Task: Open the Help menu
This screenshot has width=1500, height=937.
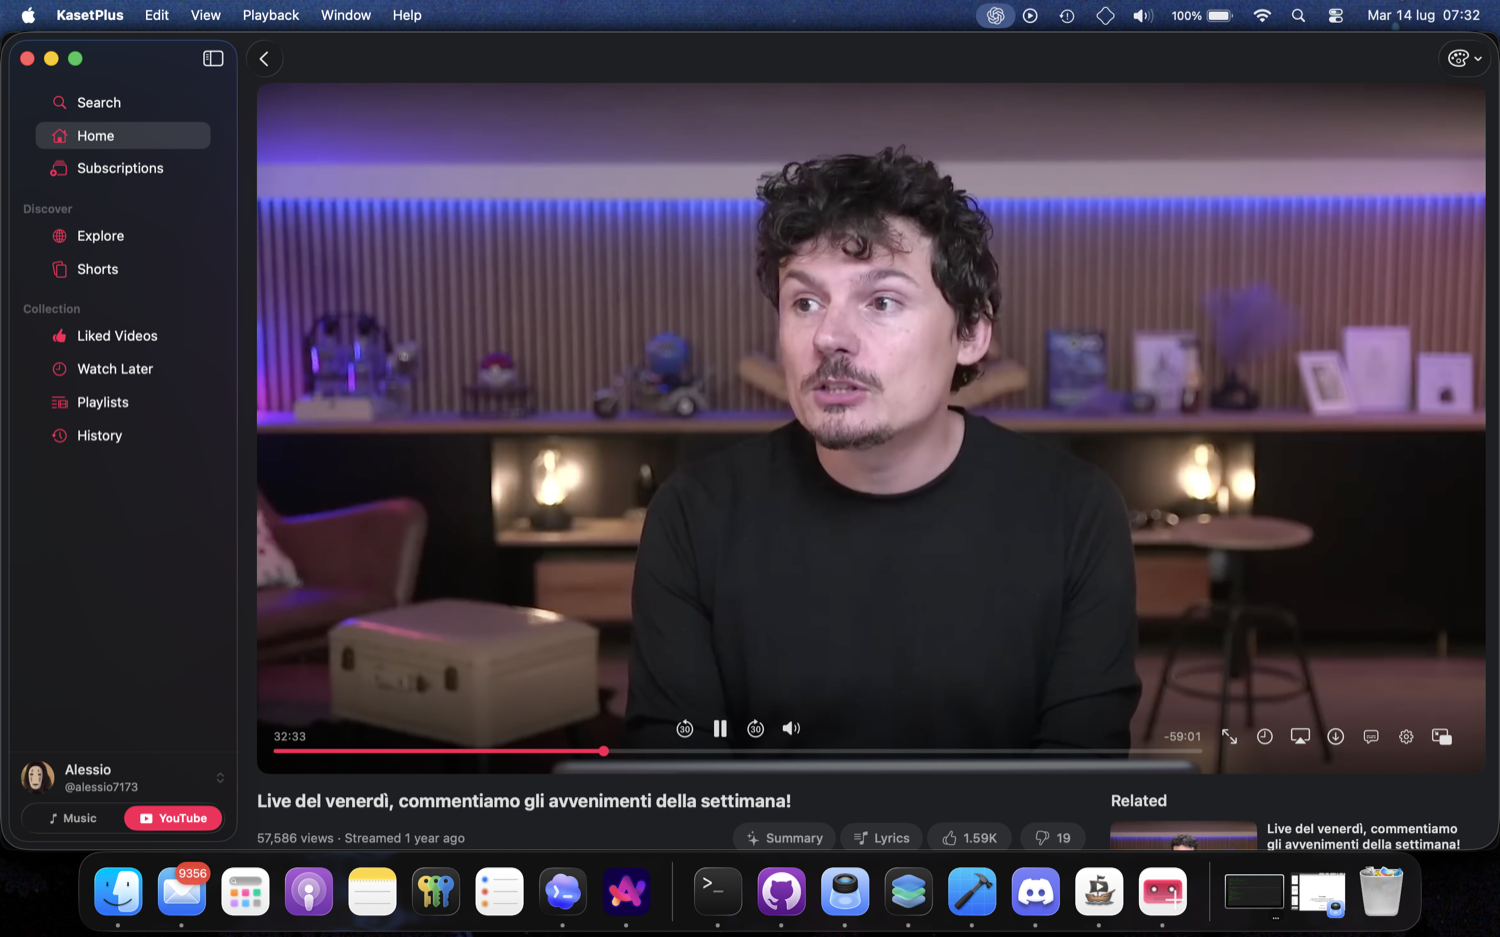Action: pyautogui.click(x=407, y=15)
